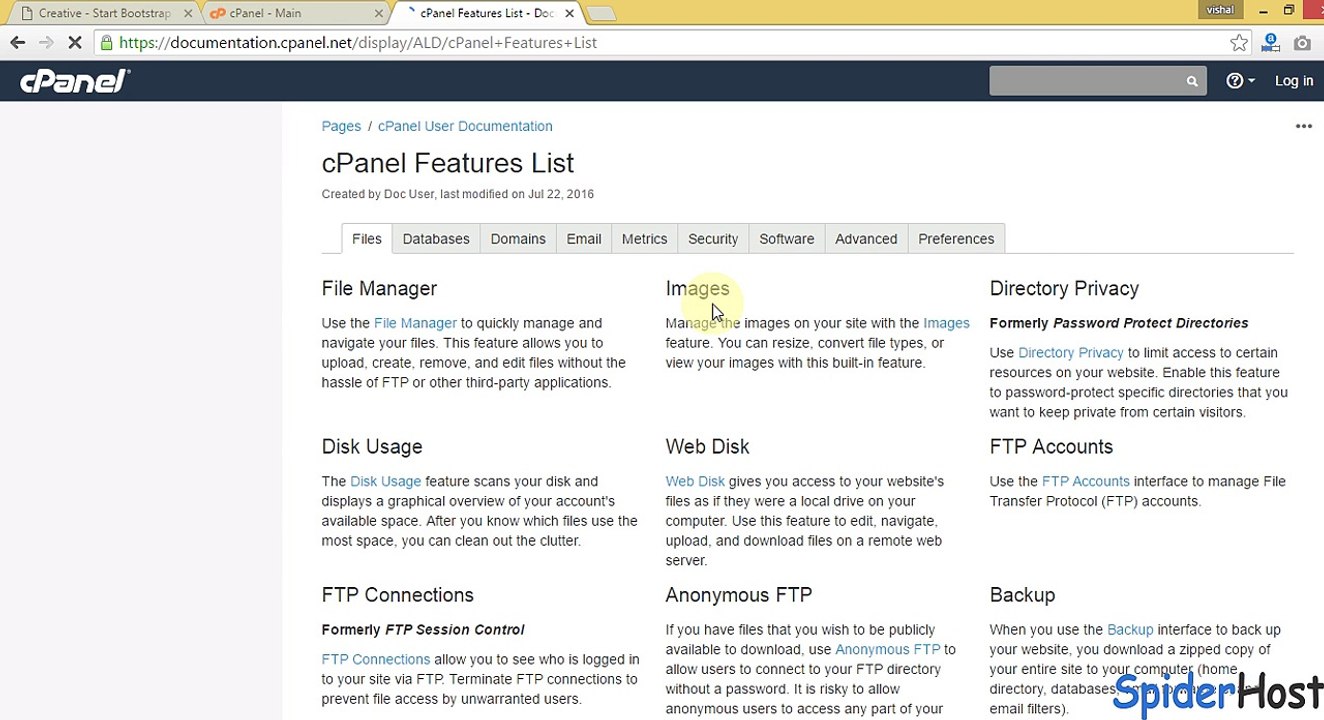The height and width of the screenshot is (720, 1324).
Task: Click the search magnifier icon
Action: coord(1192,81)
